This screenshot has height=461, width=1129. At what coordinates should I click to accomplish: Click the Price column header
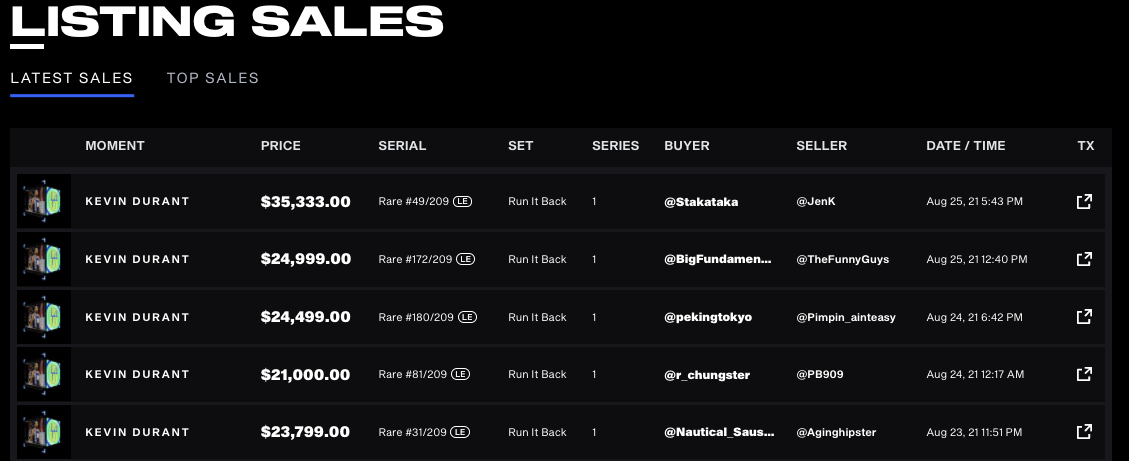click(281, 146)
